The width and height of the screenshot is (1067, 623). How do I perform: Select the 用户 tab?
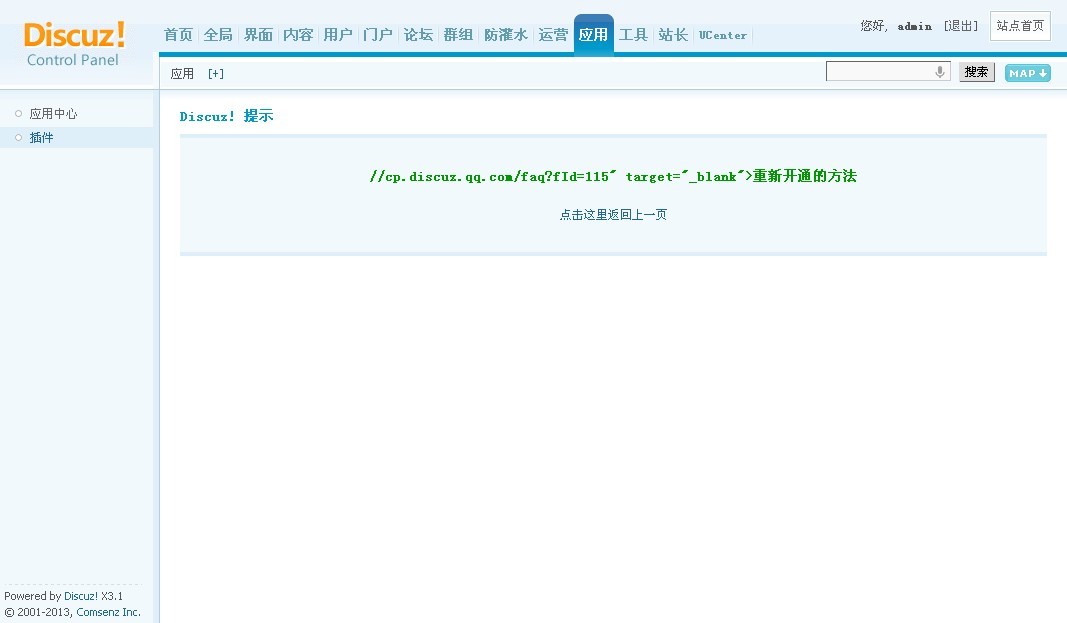pos(338,35)
